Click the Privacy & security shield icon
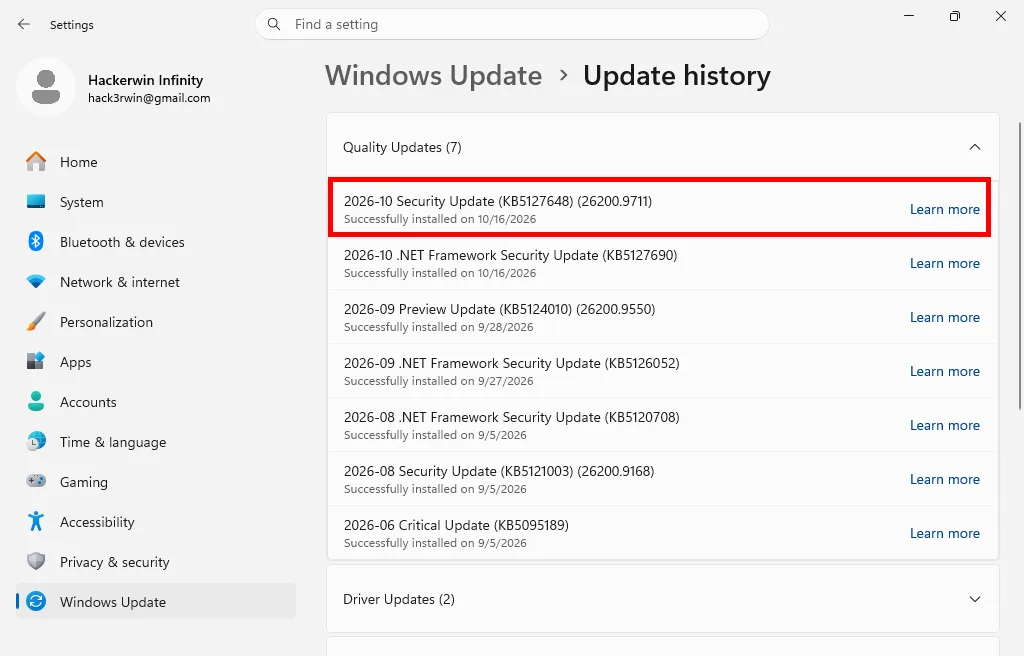The width and height of the screenshot is (1024, 656). pyautogui.click(x=36, y=561)
